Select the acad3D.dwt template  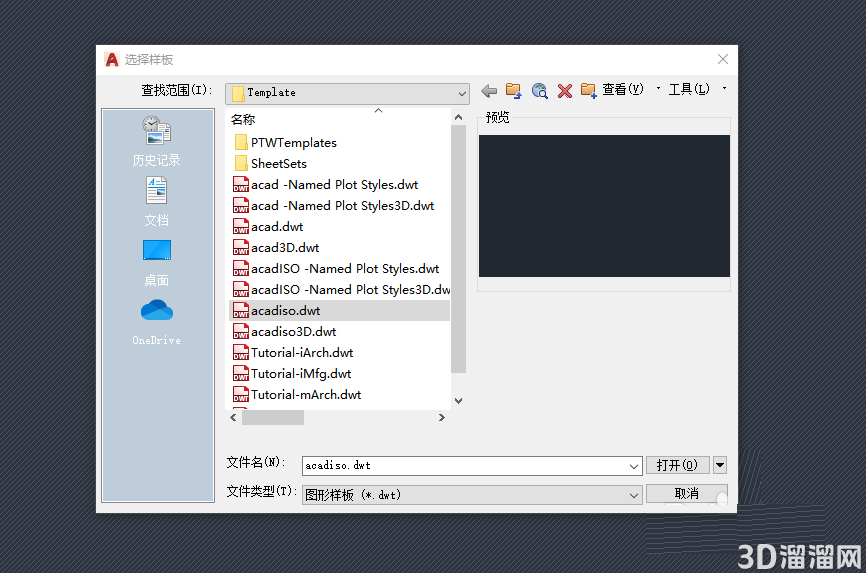pyautogui.click(x=285, y=248)
